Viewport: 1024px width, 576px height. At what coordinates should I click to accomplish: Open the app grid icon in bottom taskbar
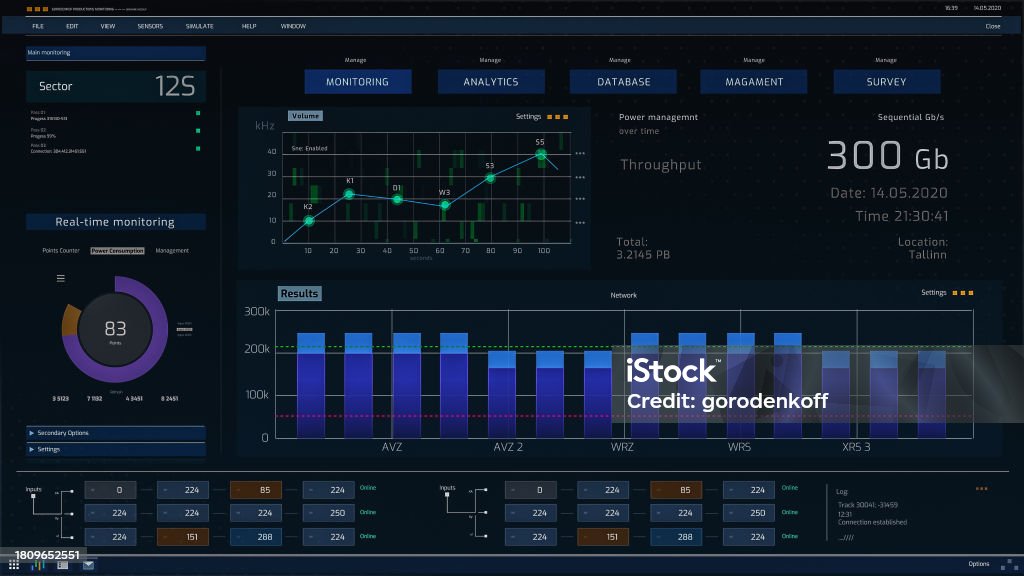pos(14,565)
